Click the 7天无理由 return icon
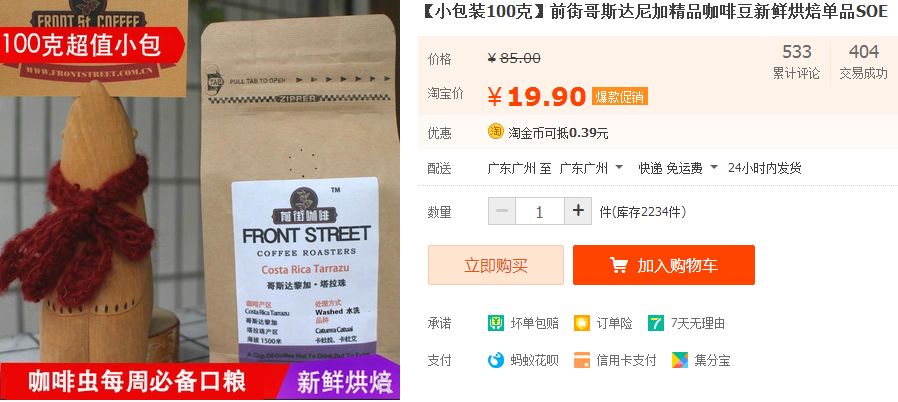This screenshot has height=402, width=898. pos(656,323)
